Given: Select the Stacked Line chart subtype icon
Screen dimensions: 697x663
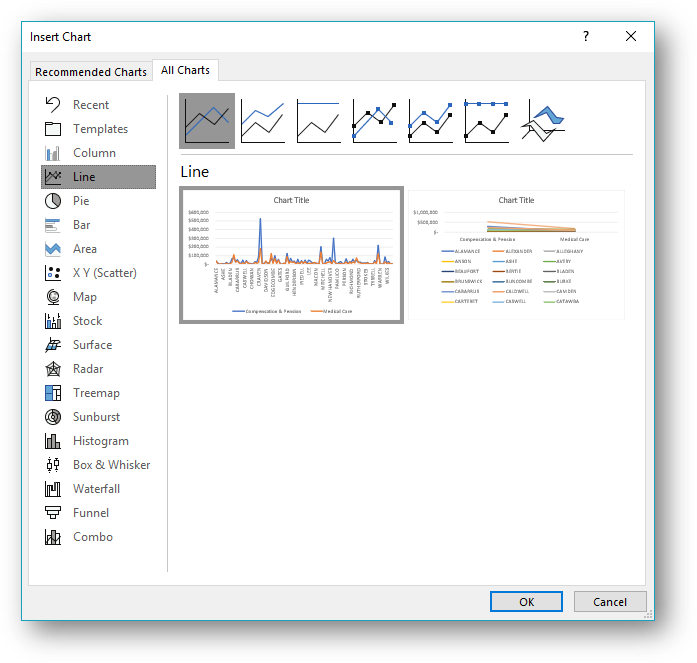Looking at the screenshot, I should click(x=263, y=121).
